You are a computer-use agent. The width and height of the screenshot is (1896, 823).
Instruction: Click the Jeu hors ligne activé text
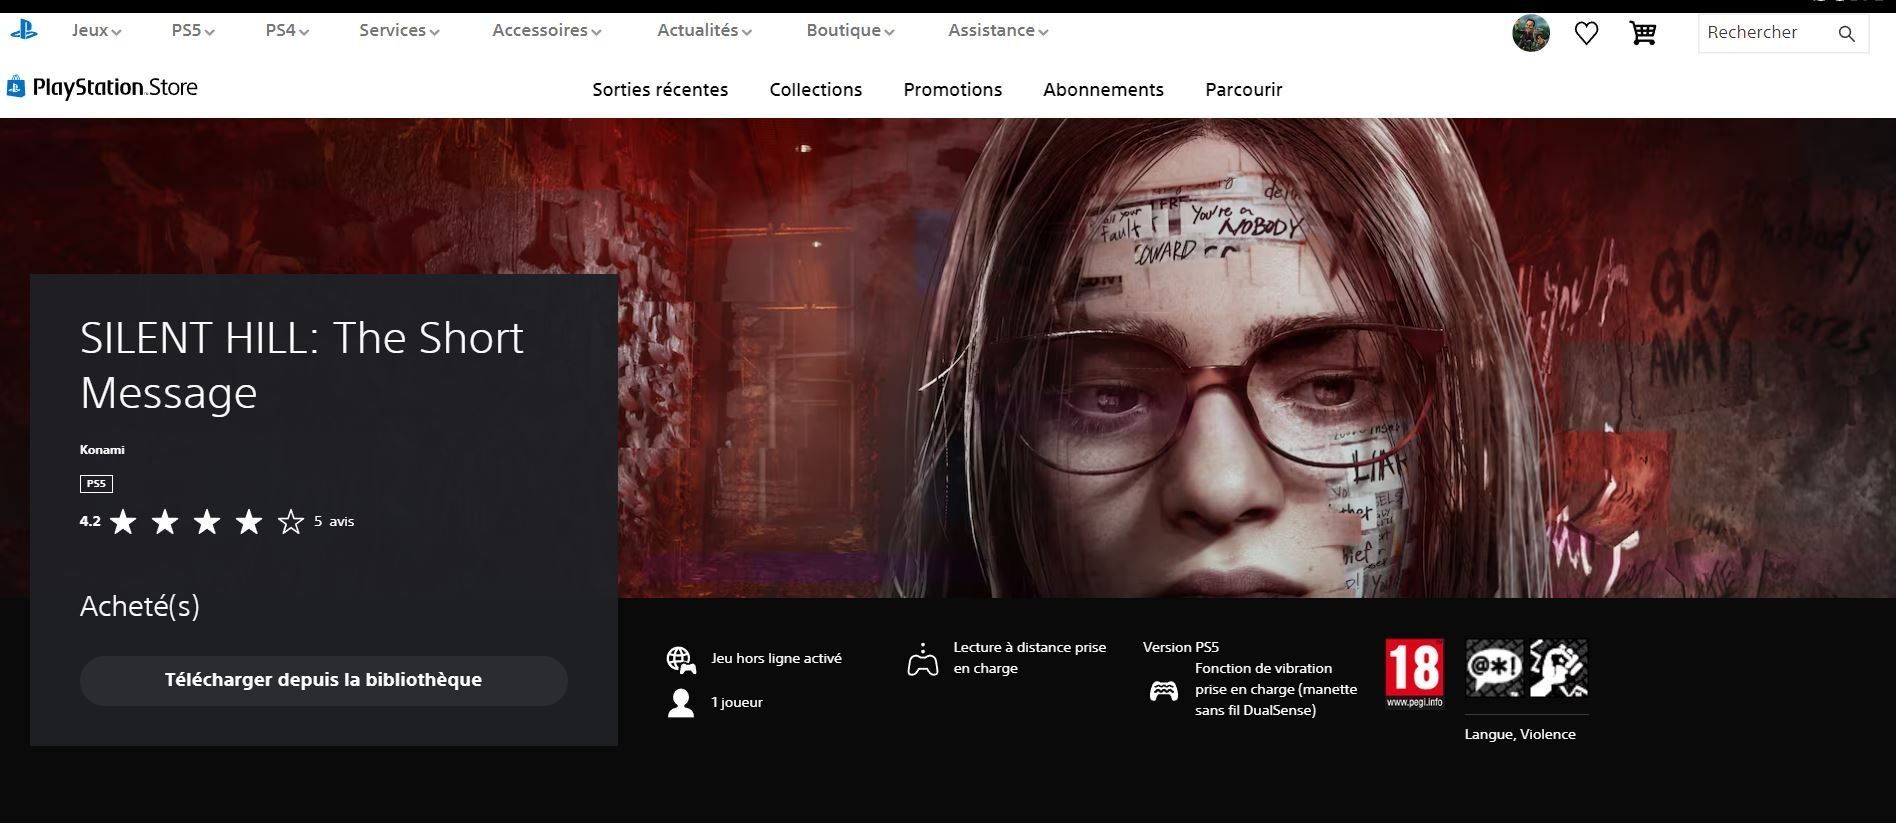[x=776, y=658]
